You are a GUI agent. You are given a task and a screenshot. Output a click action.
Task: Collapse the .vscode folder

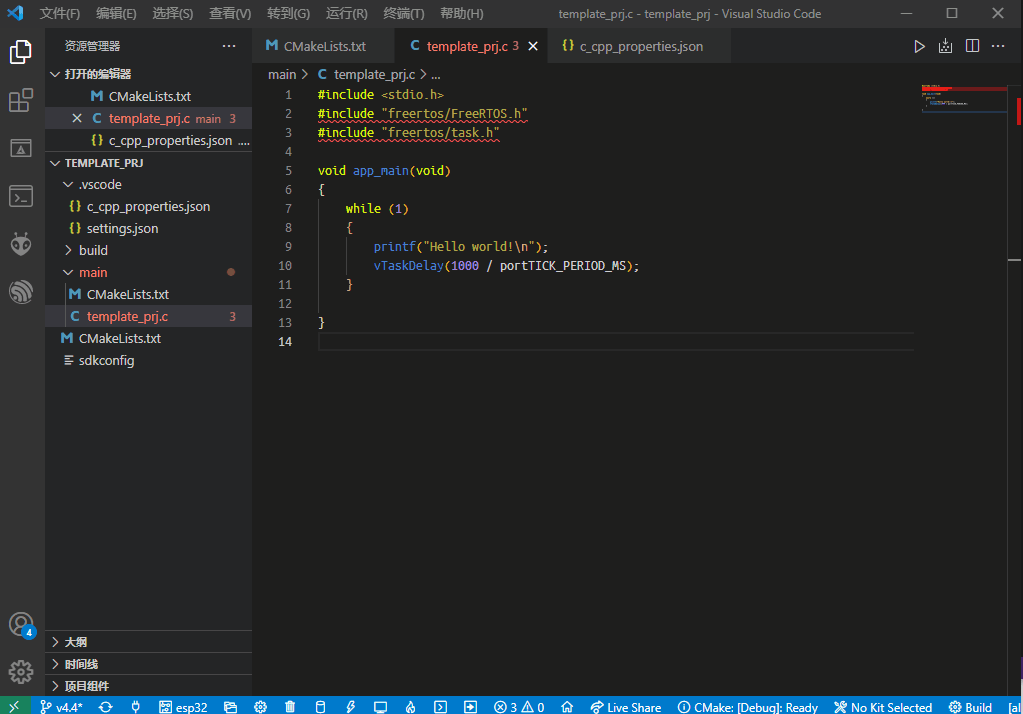tap(68, 185)
